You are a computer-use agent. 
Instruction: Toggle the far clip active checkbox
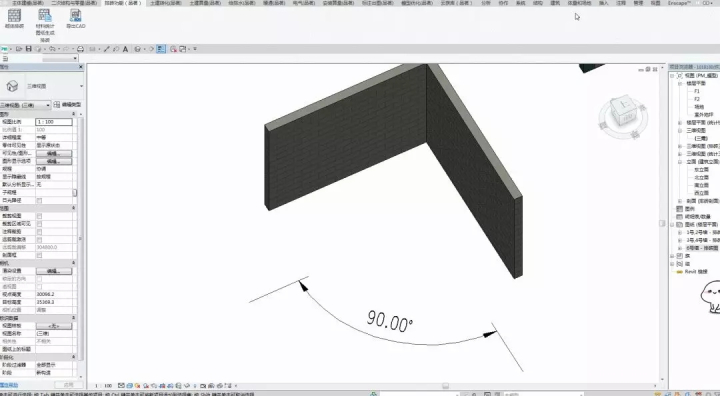tap(39, 239)
